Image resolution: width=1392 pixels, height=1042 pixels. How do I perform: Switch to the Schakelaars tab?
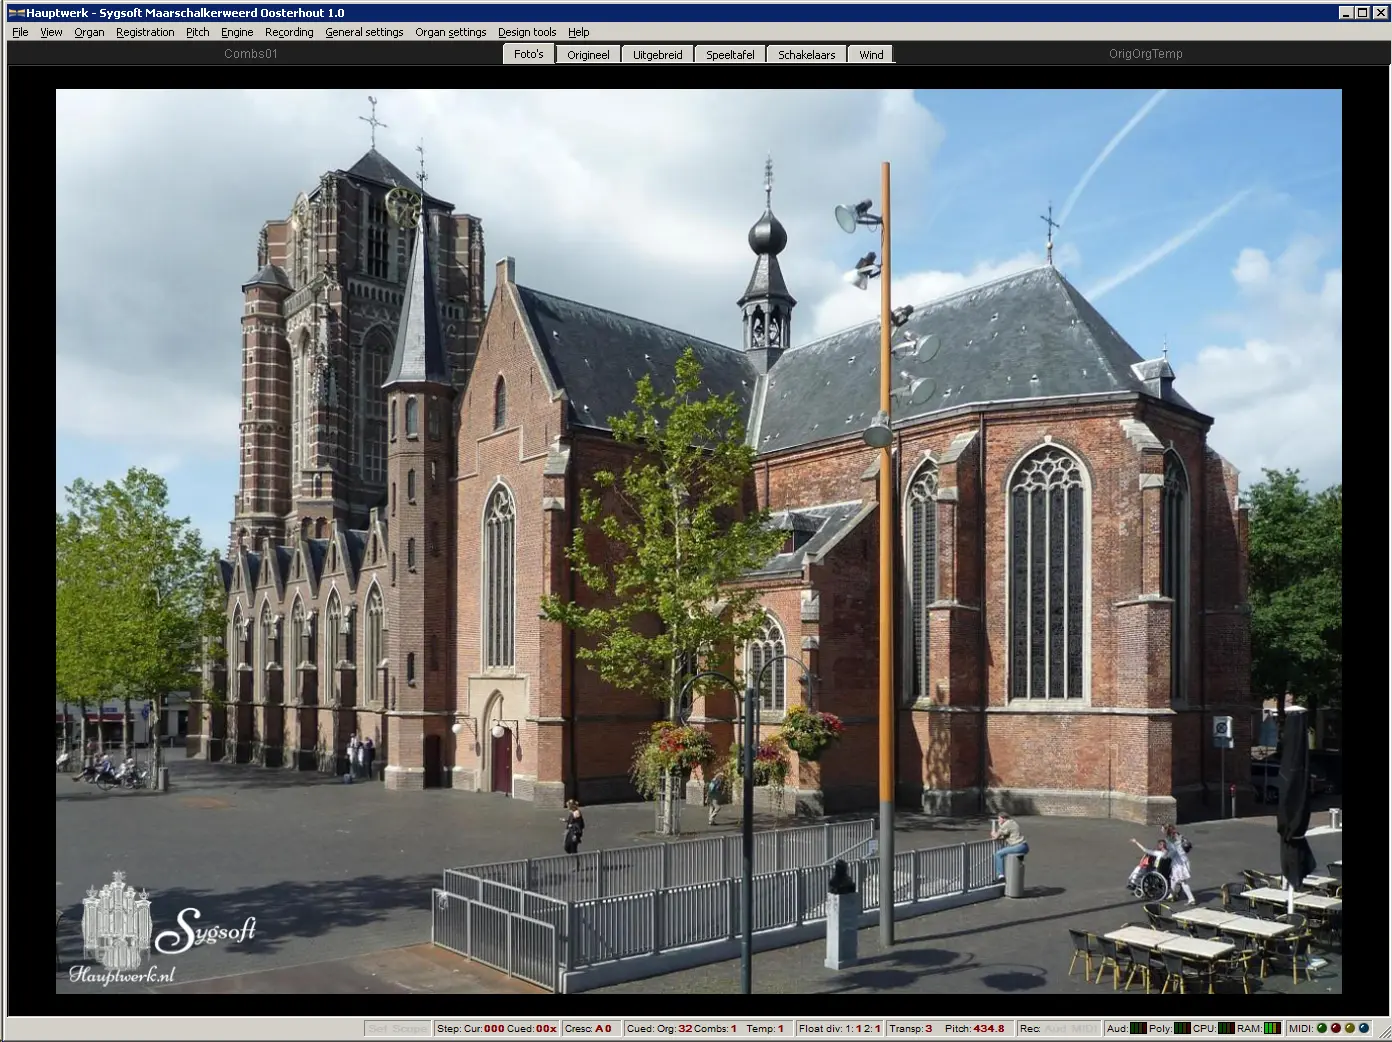click(x=806, y=55)
